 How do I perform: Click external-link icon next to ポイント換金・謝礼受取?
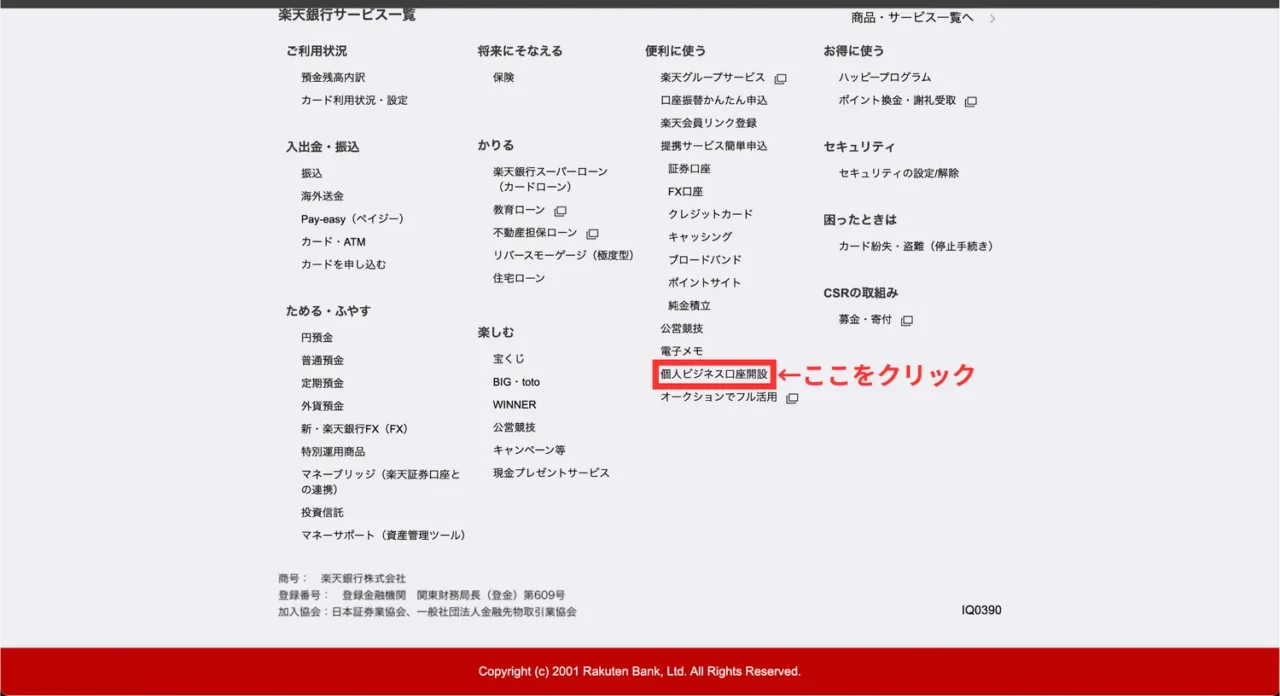pos(971,101)
